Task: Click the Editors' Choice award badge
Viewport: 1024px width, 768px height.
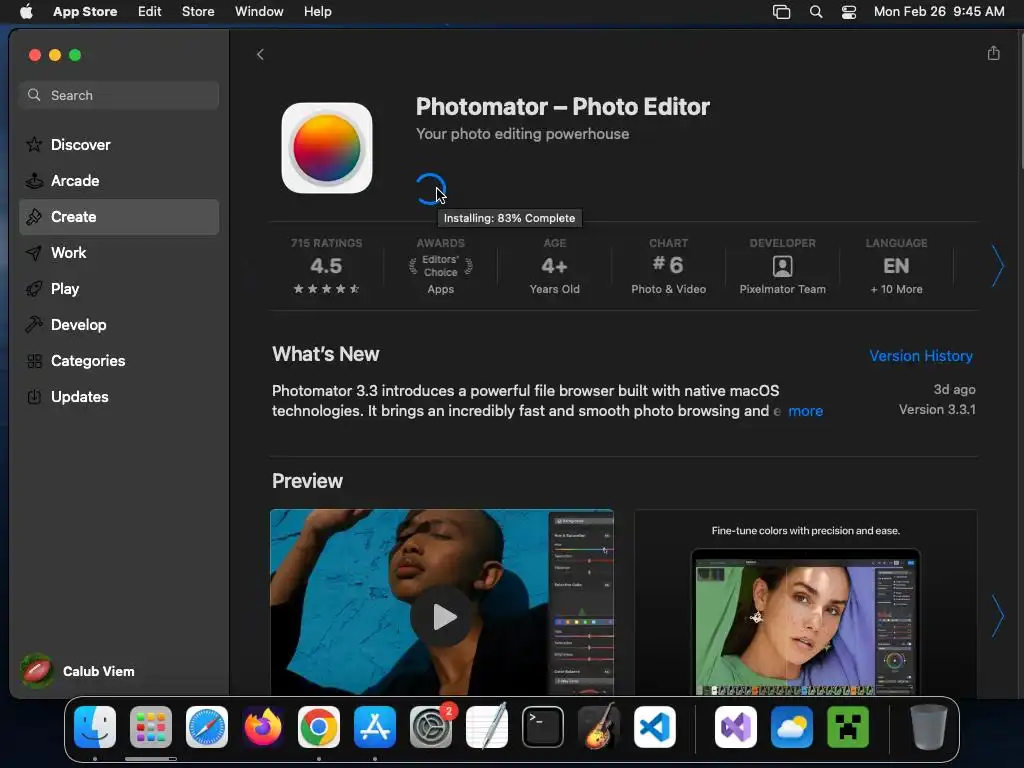Action: 441,266
